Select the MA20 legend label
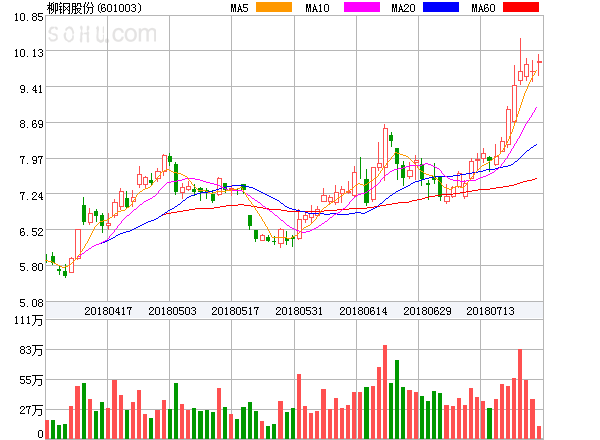The width and height of the screenshot is (600, 440). point(403,8)
